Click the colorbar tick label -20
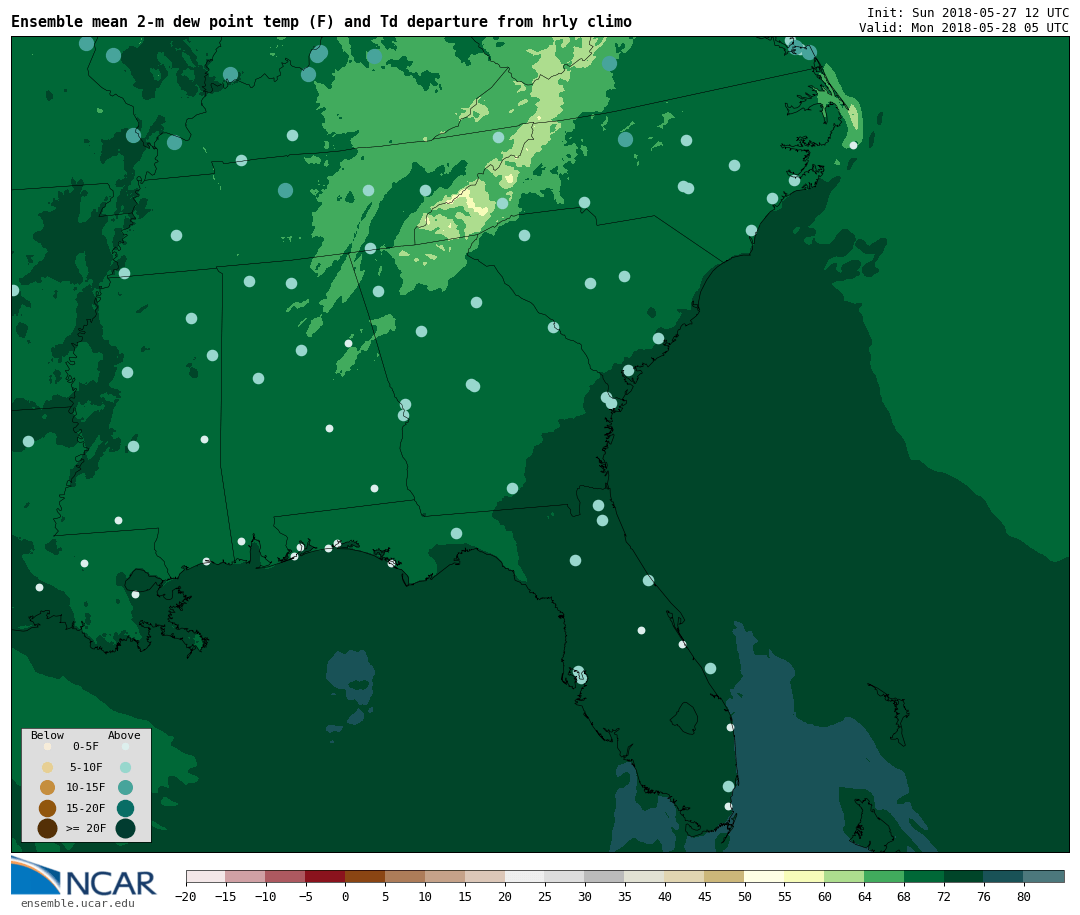Screen dimensions: 1080x915 (x=185, y=896)
